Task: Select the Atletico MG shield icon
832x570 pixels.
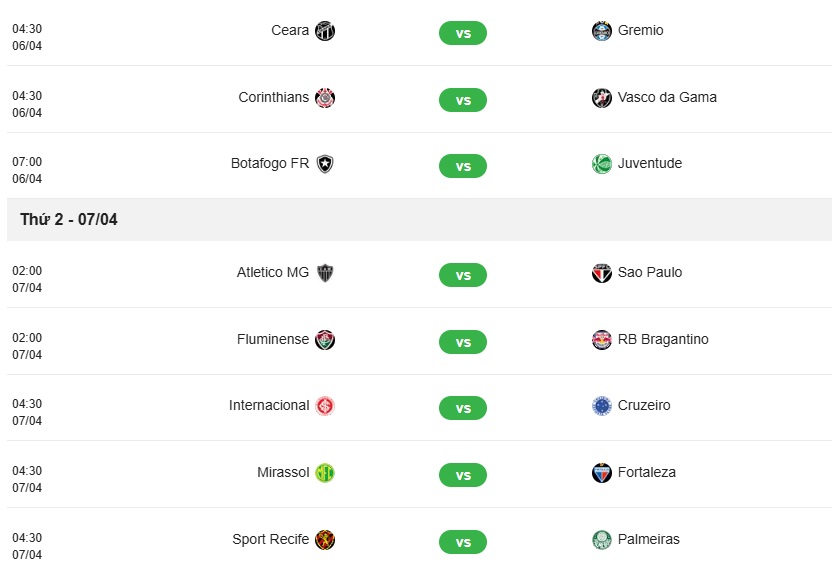Action: click(x=325, y=273)
